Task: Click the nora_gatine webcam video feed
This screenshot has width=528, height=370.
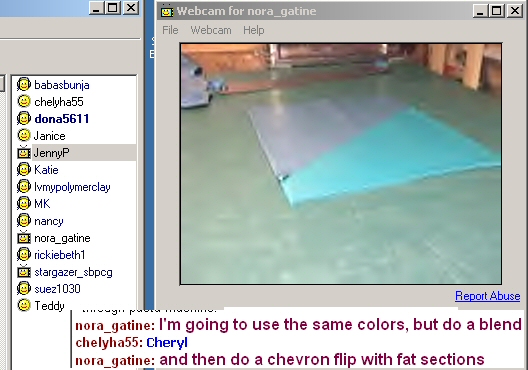Action: coord(341,164)
